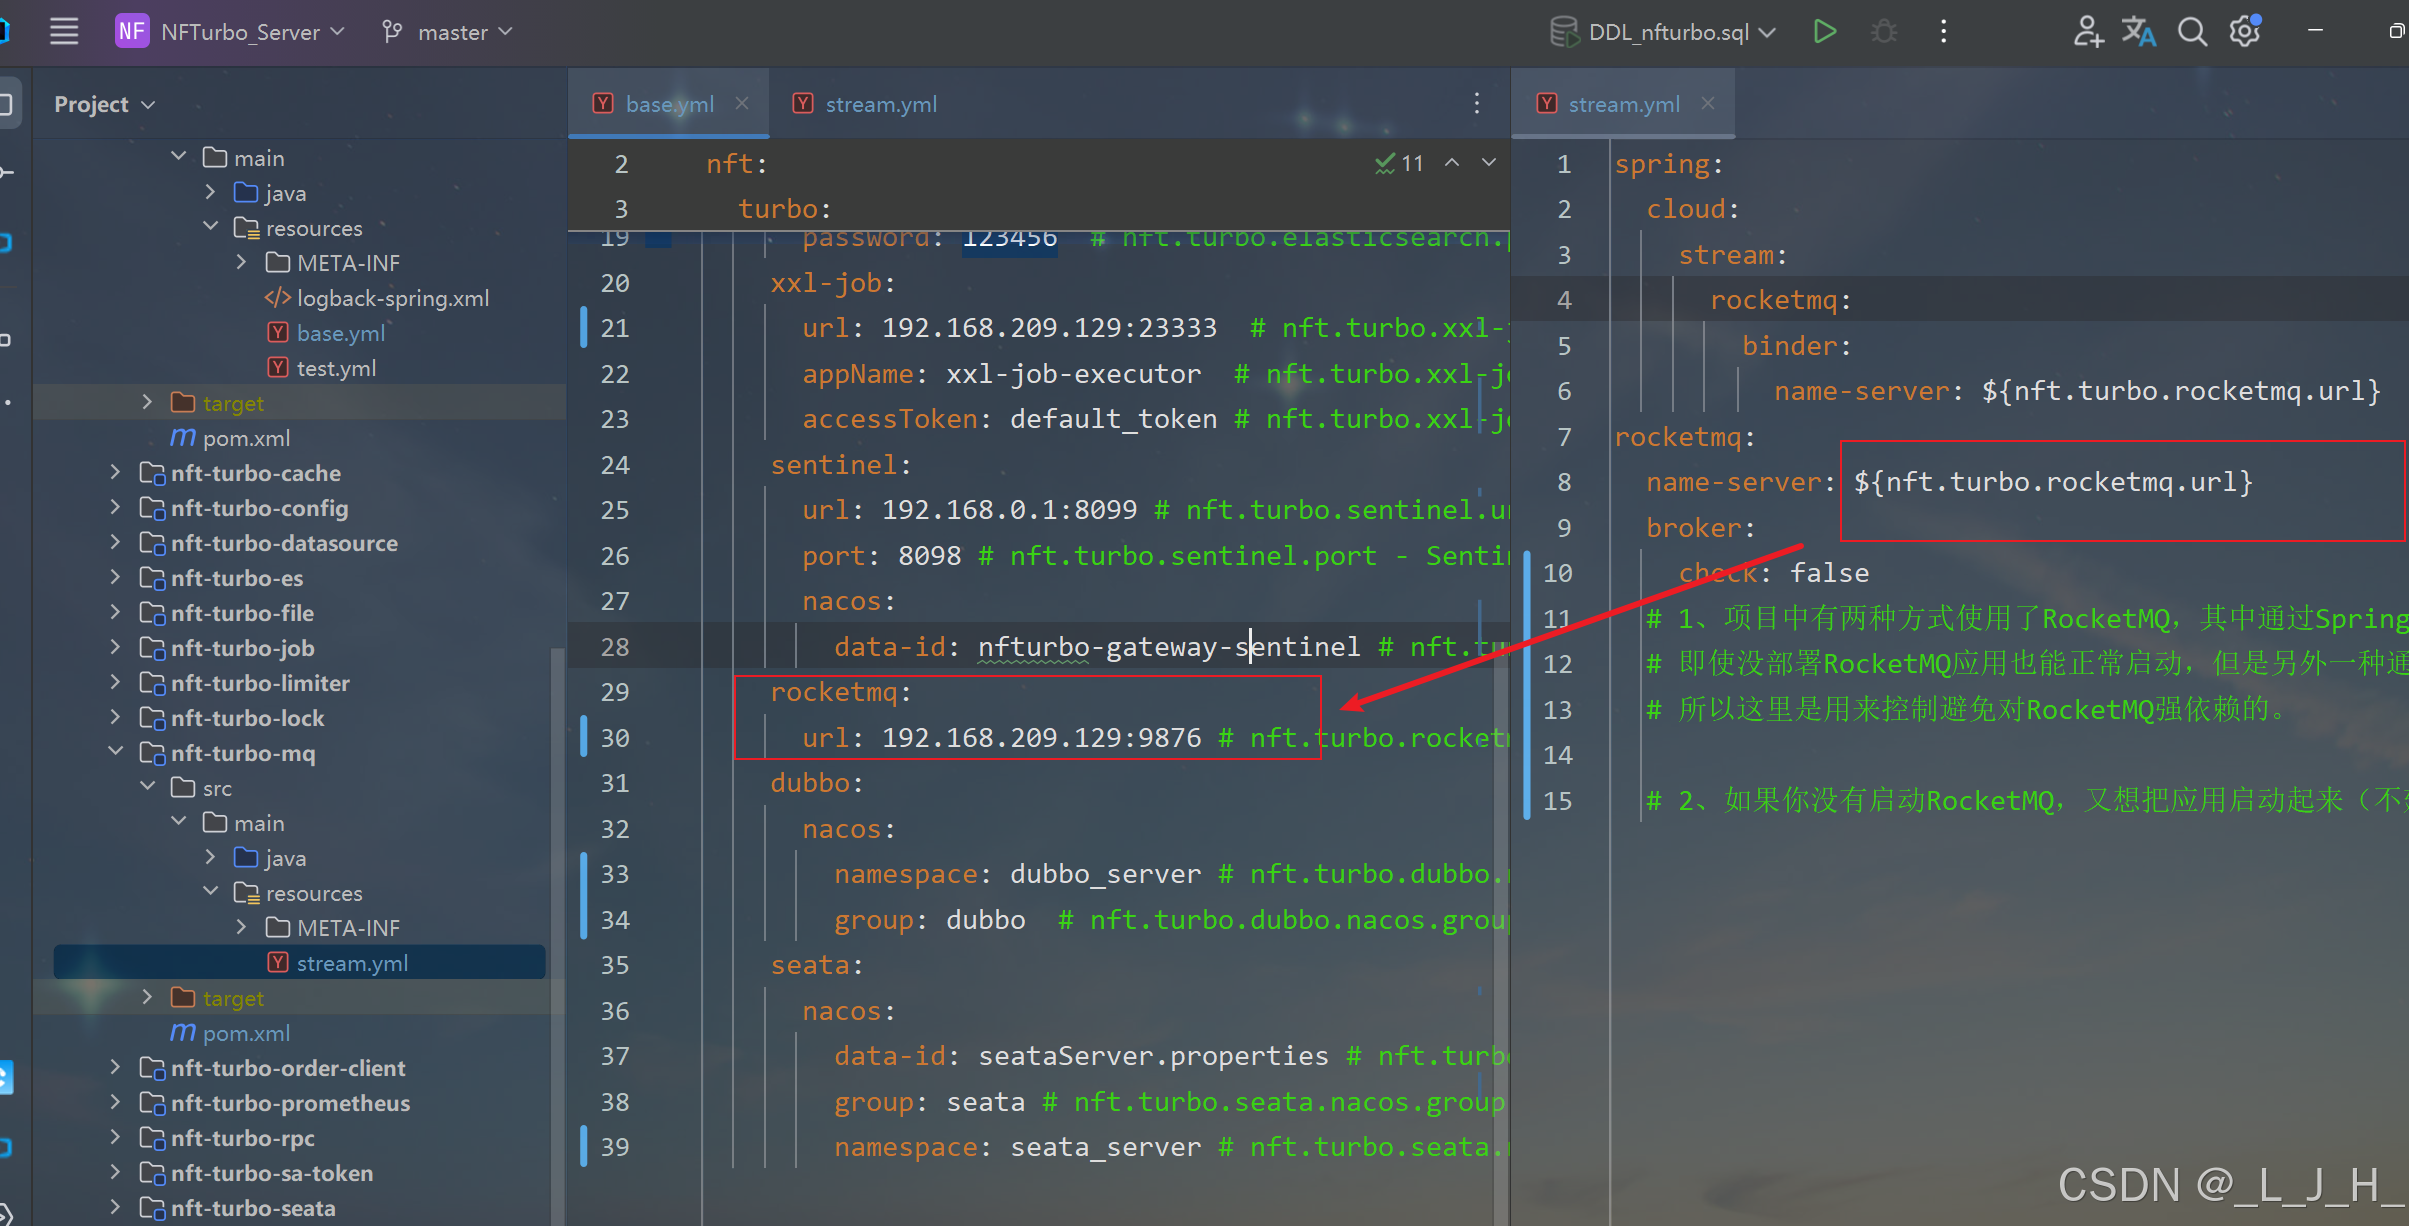2409x1226 pixels.
Task: Jump to next highlighted problem arrow
Action: pos(1489,163)
